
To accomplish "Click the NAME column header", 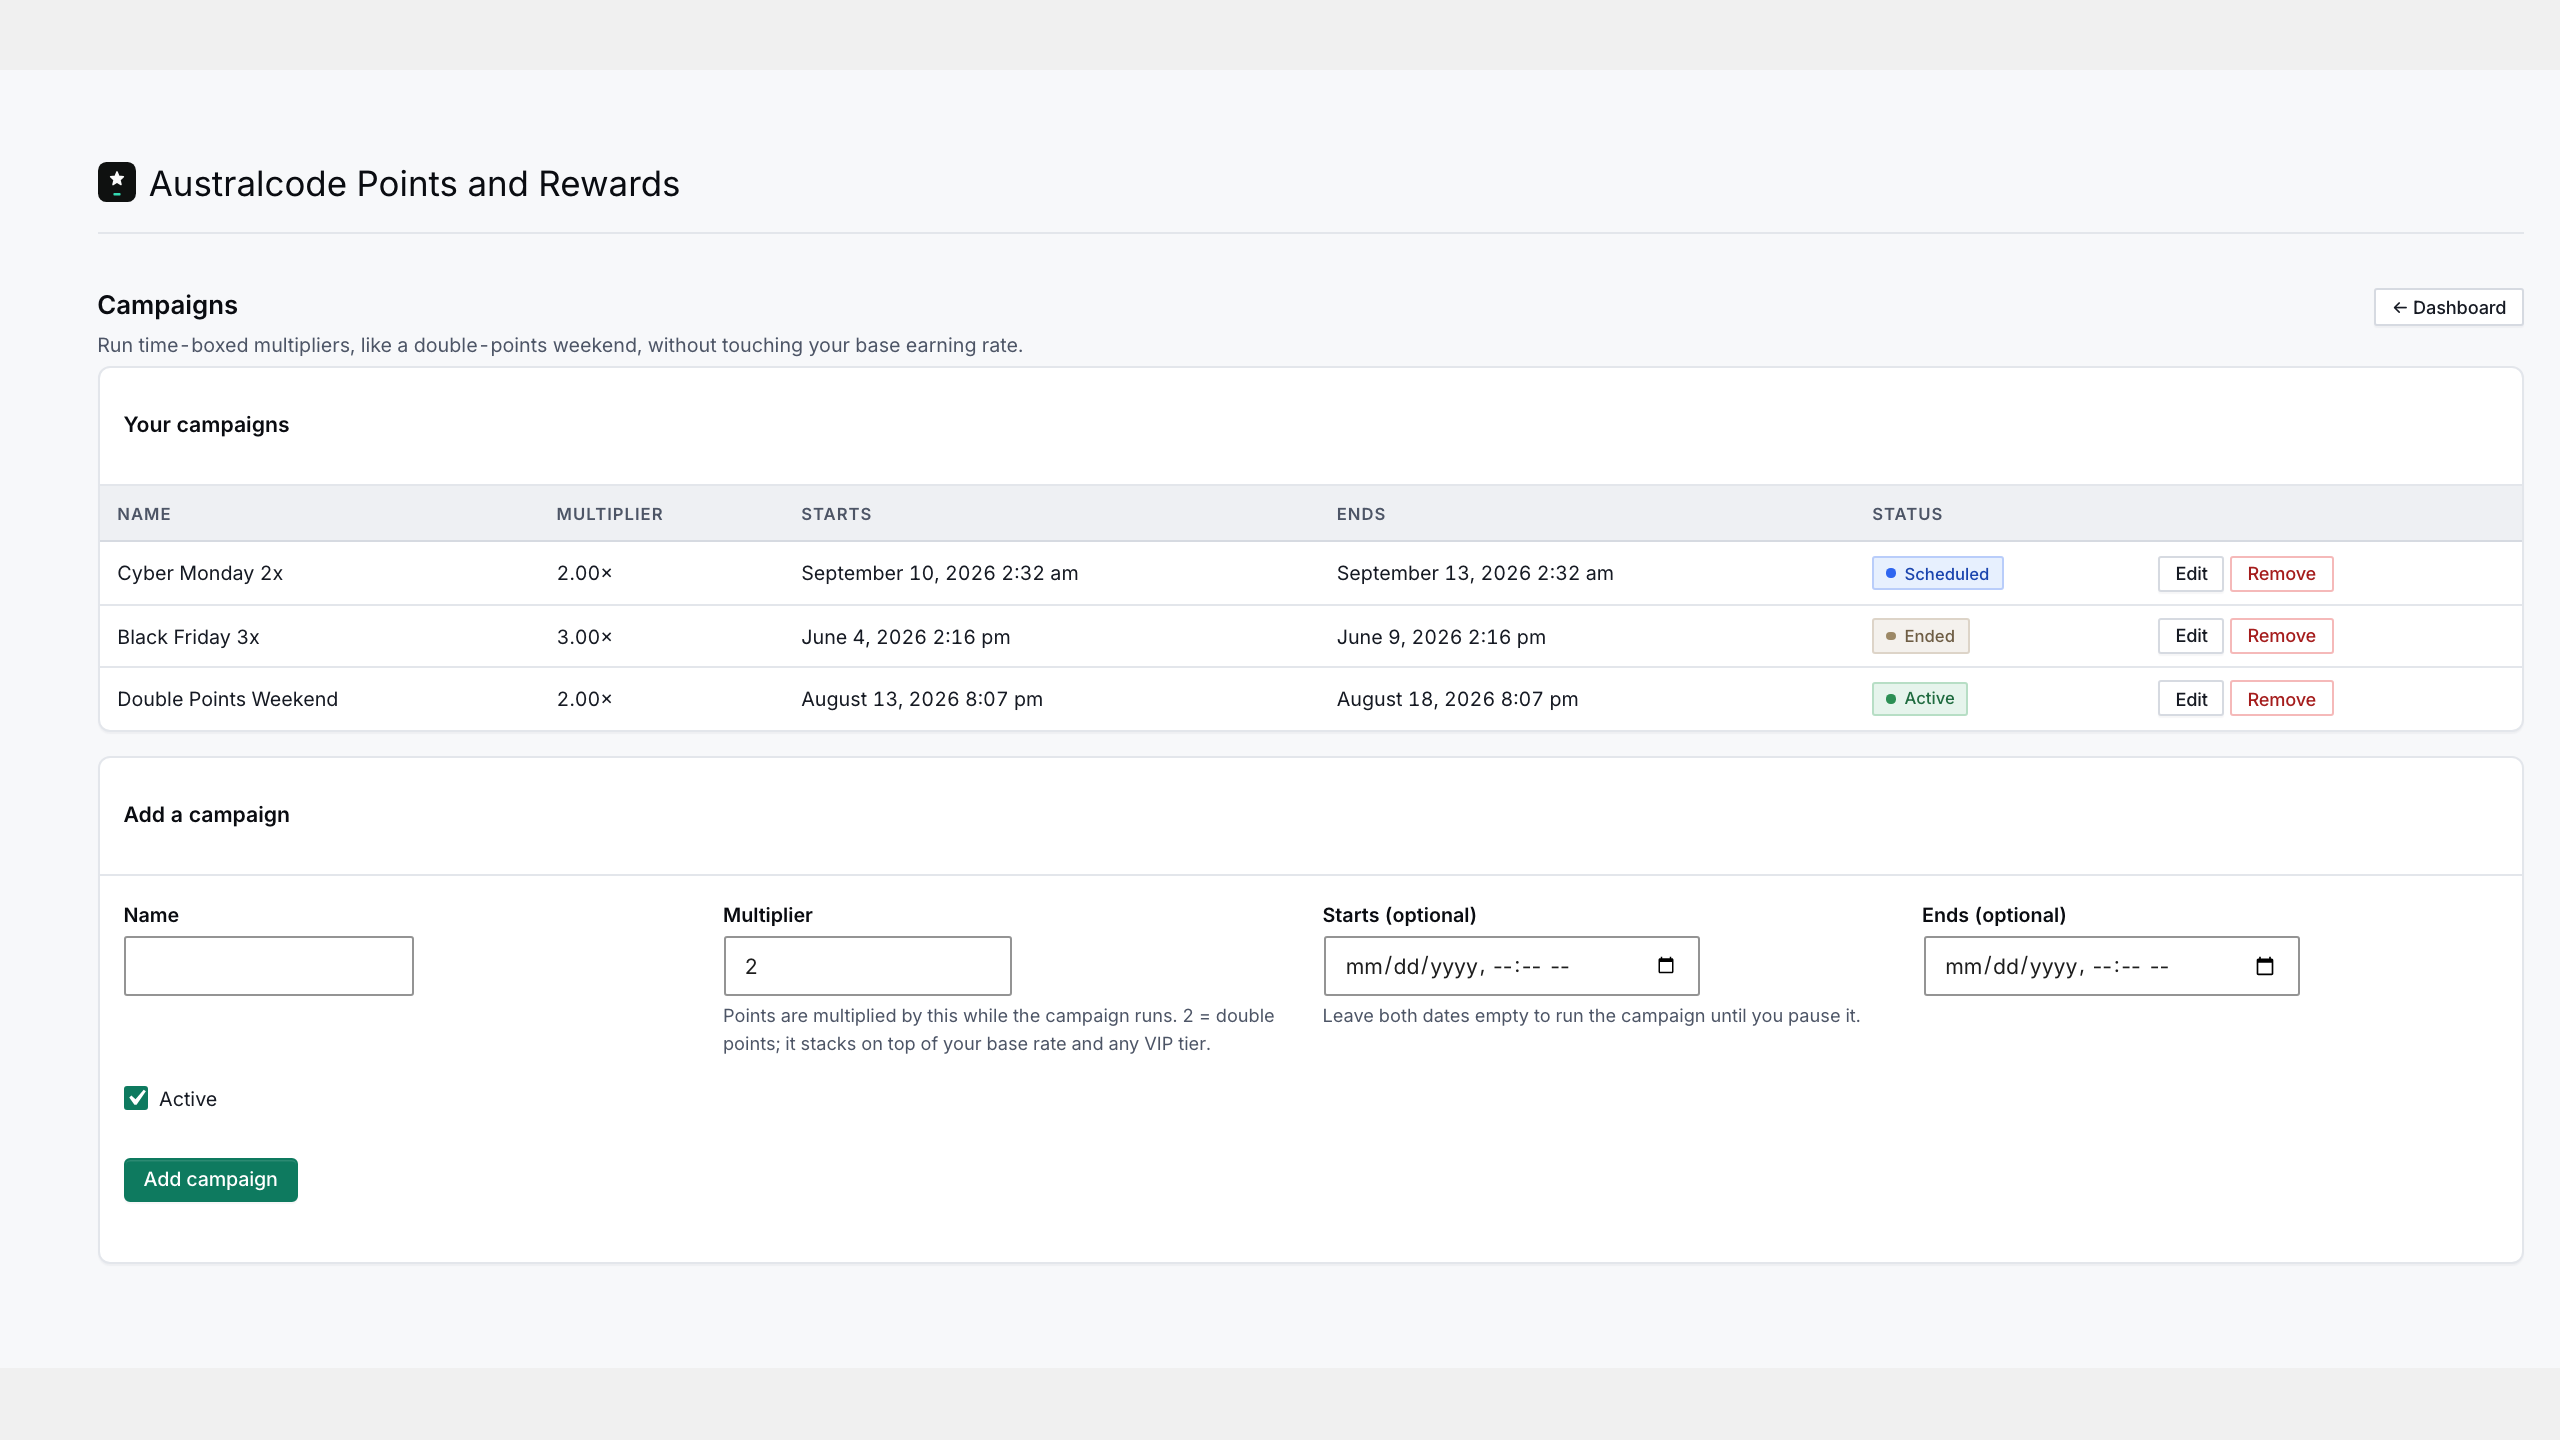I will pyautogui.click(x=144, y=514).
